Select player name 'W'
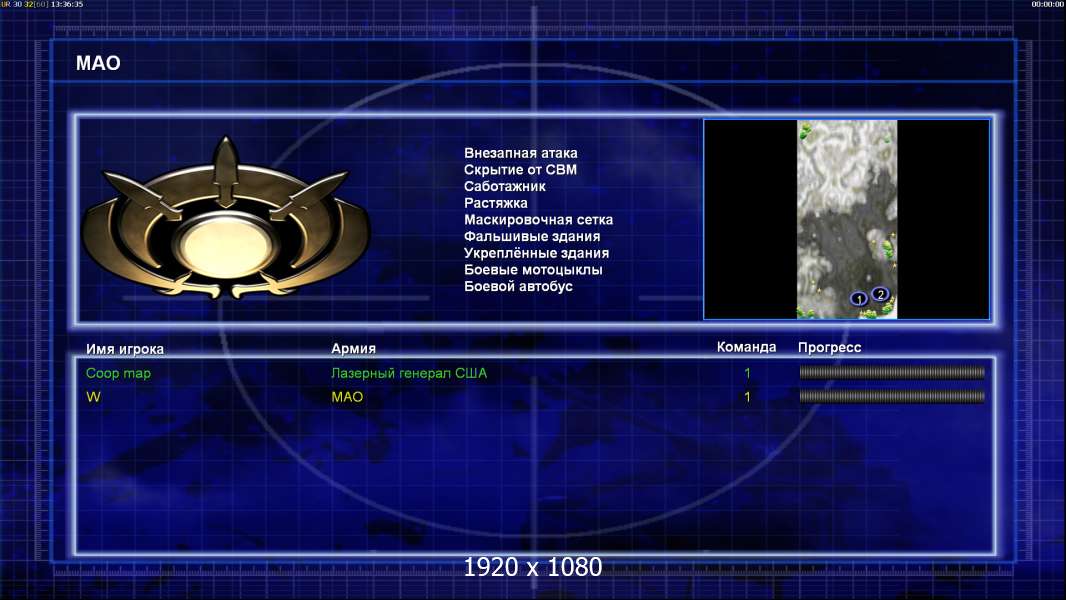1066x600 pixels. point(93,397)
